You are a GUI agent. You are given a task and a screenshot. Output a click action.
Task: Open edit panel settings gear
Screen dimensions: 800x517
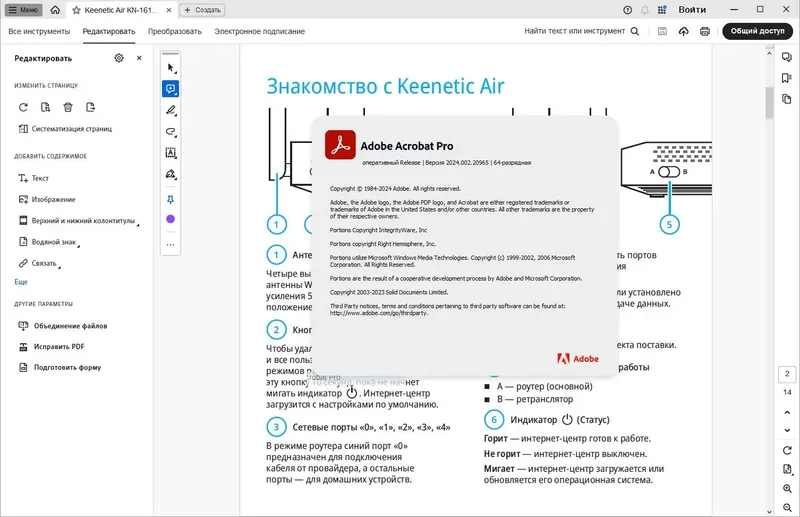click(119, 58)
